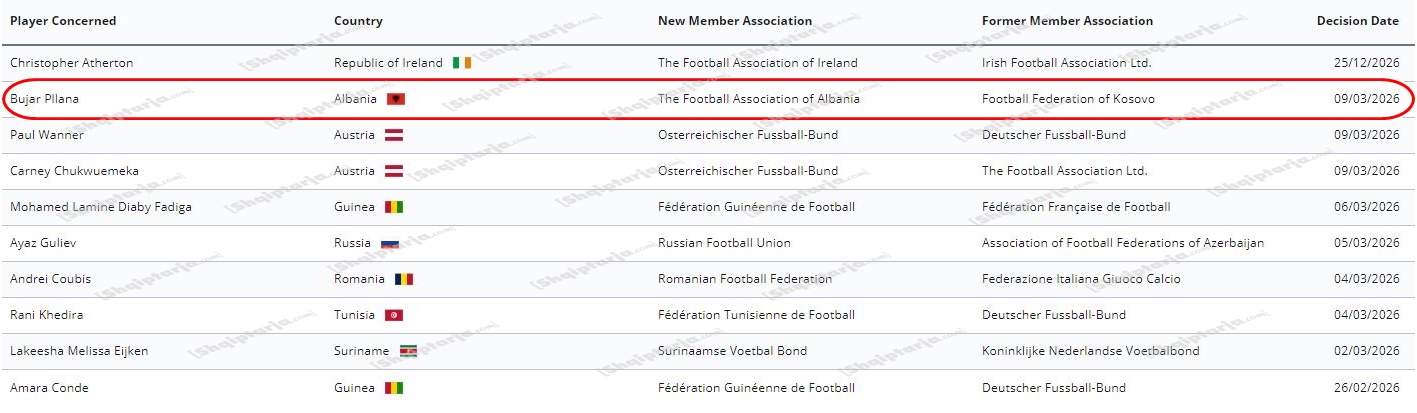Select Rani Khedira in the table
The width and height of the screenshot is (1417, 413).
click(47, 315)
